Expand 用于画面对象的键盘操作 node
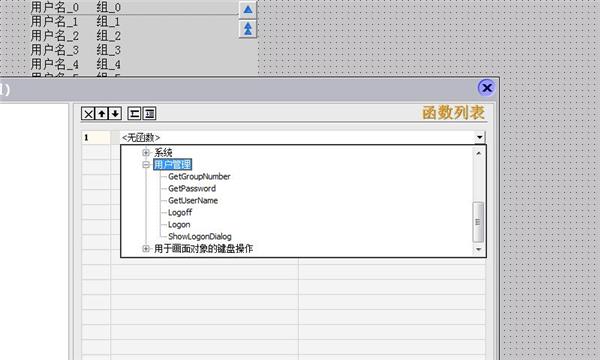 pyautogui.click(x=146, y=249)
